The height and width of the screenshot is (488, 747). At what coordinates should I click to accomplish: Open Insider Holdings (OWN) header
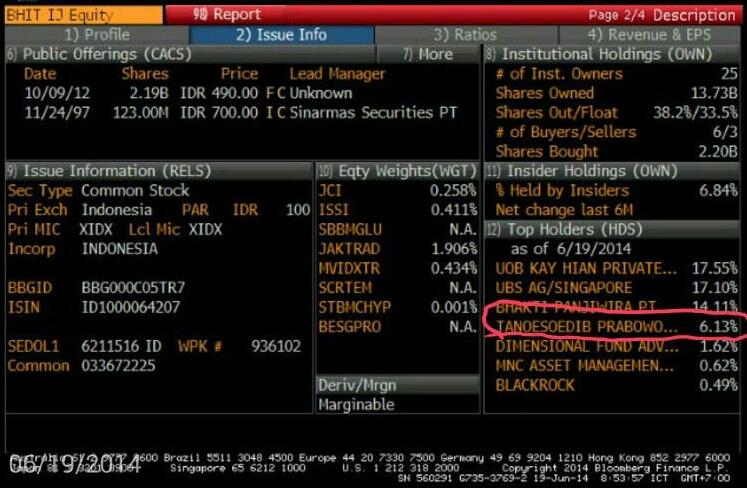pyautogui.click(x=612, y=171)
